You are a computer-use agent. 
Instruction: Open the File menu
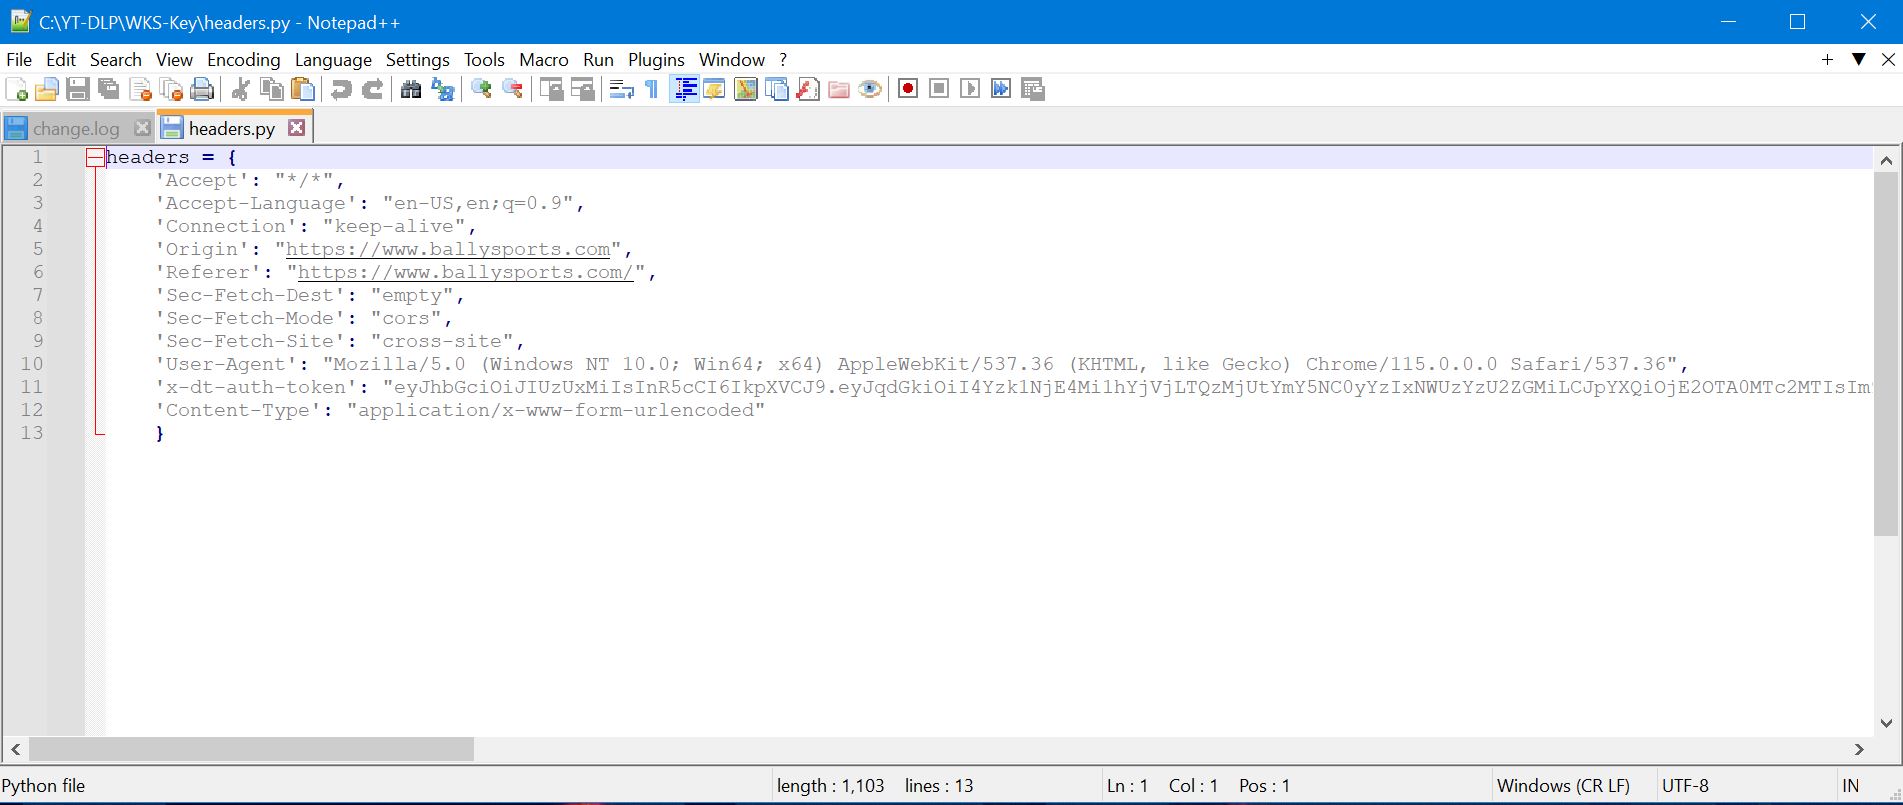coord(19,60)
